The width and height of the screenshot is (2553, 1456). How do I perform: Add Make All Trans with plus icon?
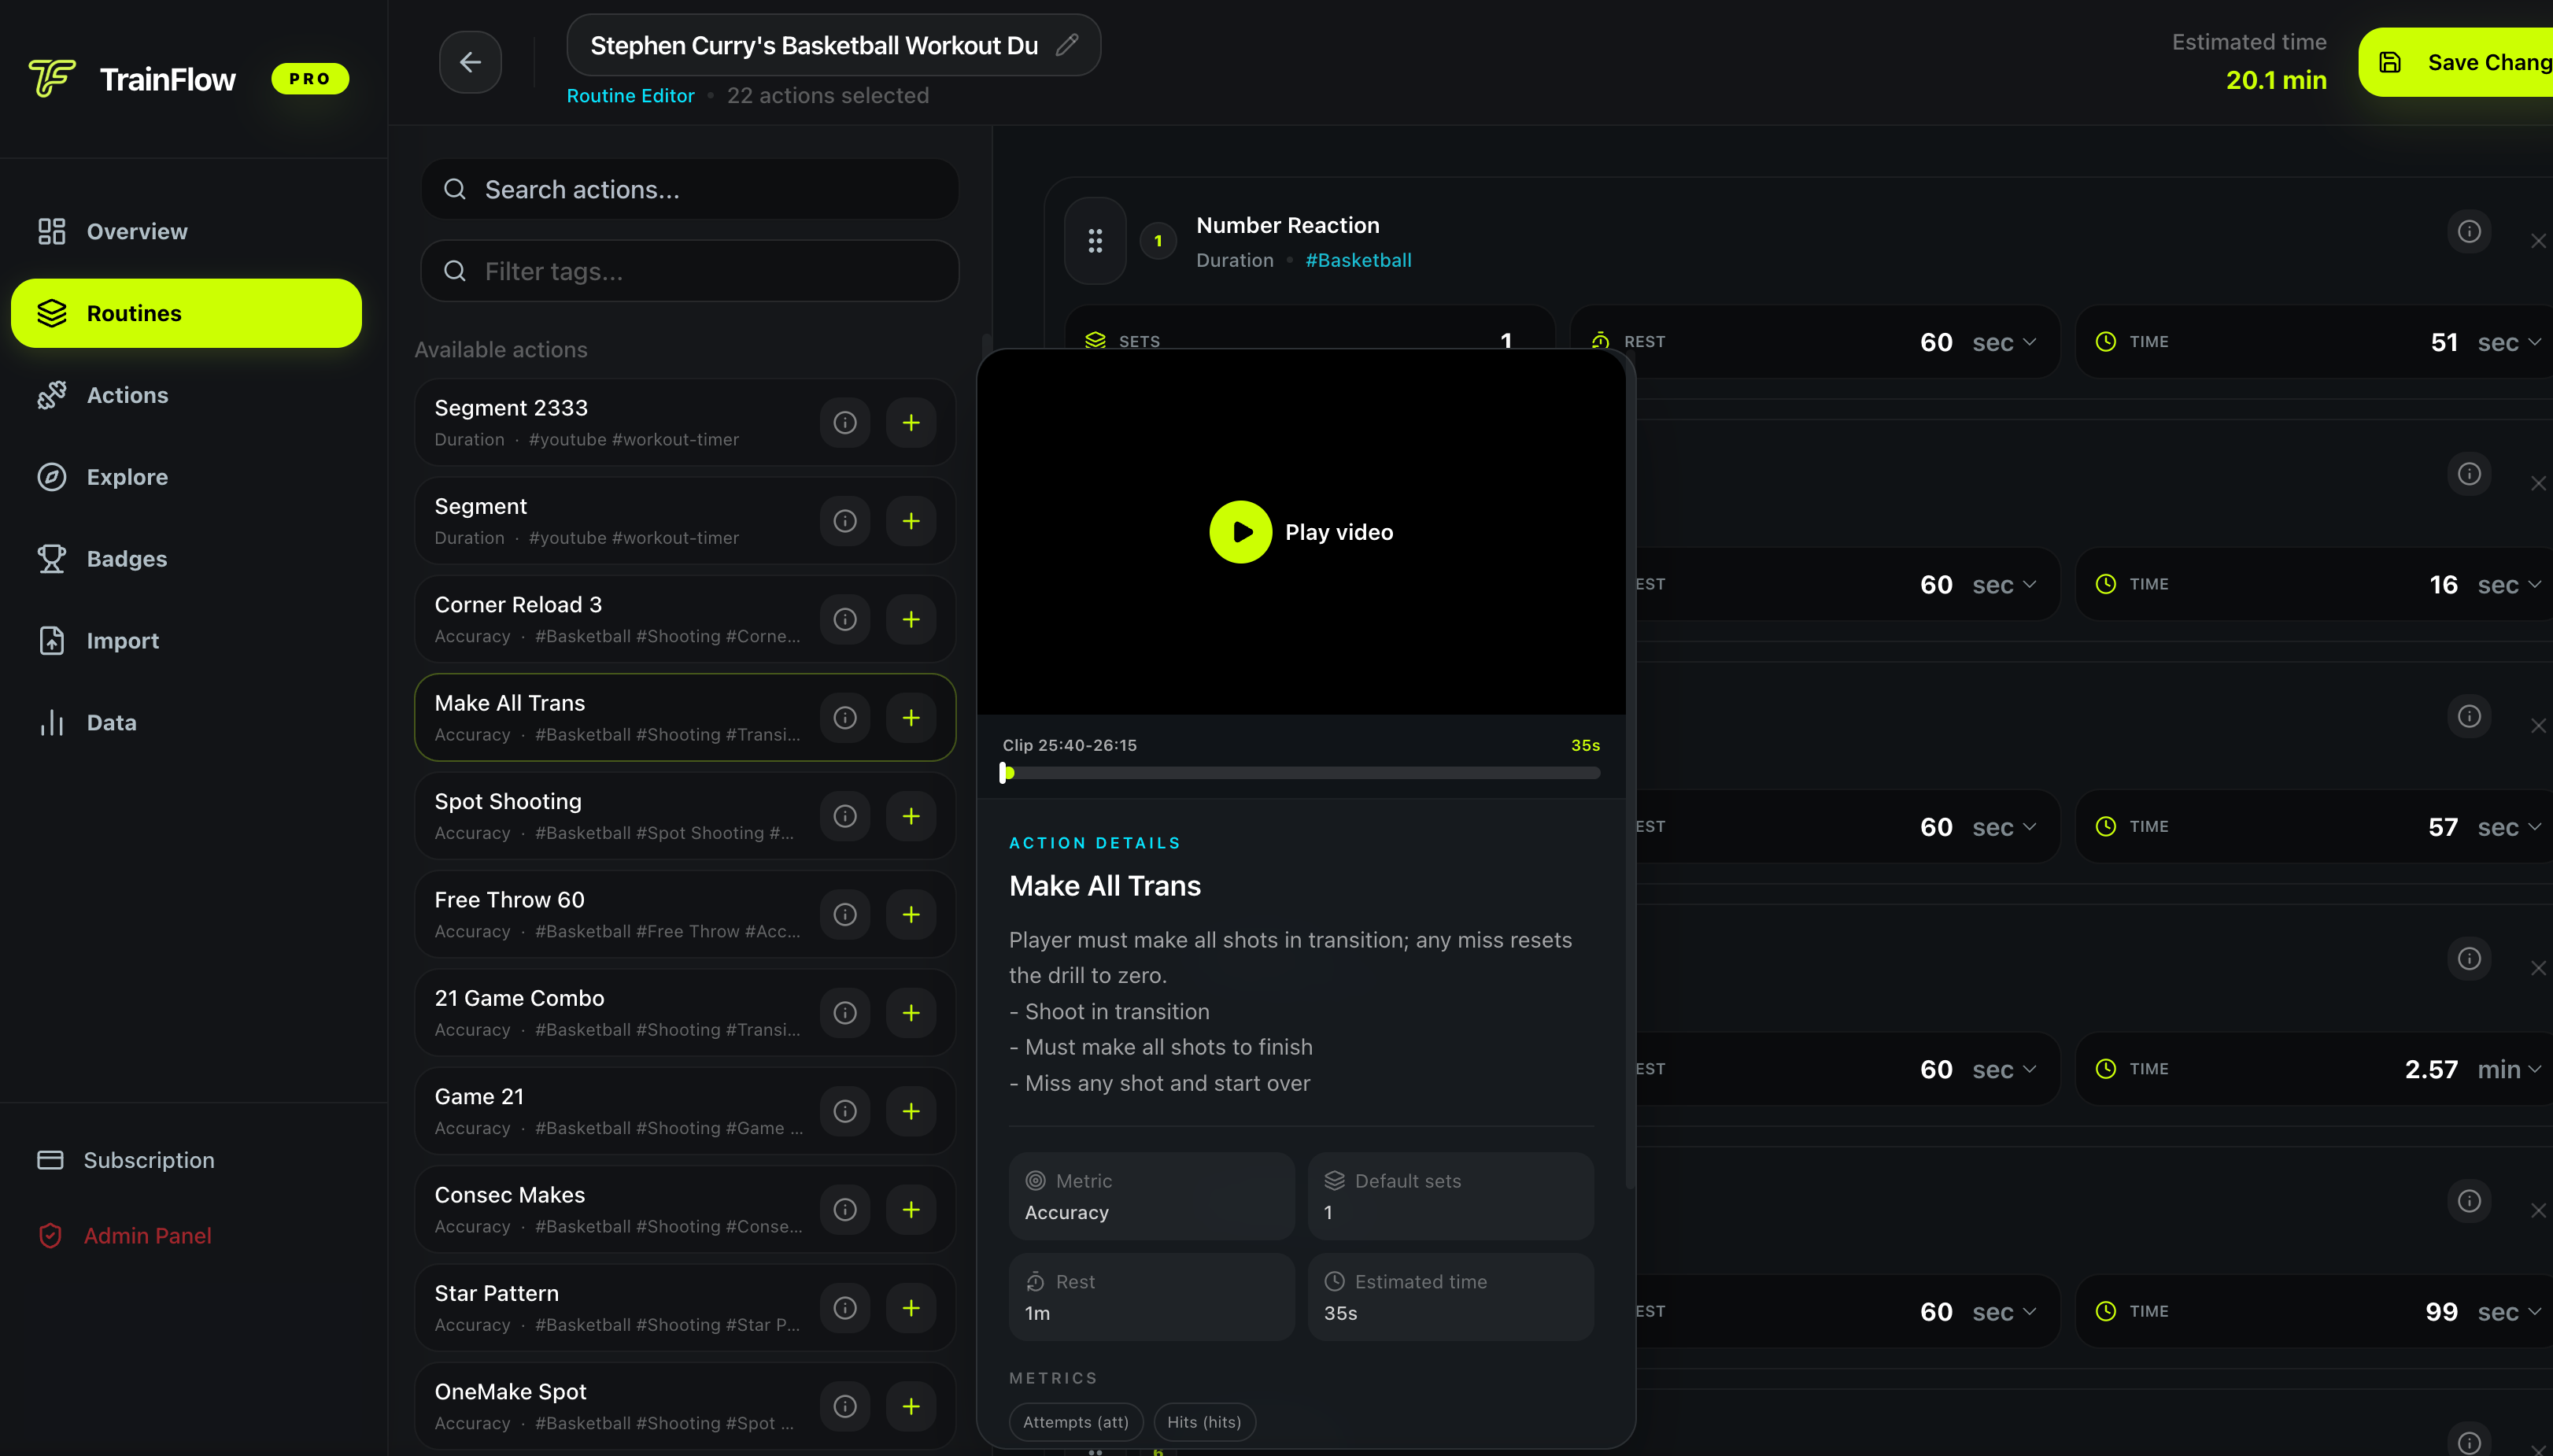911,718
